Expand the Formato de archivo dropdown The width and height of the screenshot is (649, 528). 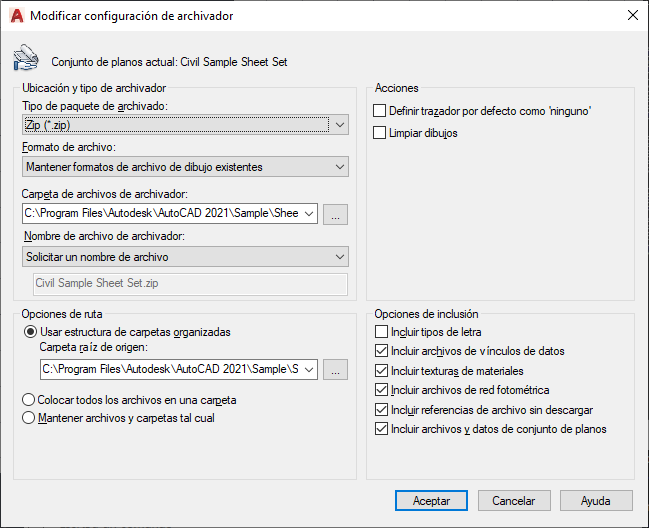point(185,167)
